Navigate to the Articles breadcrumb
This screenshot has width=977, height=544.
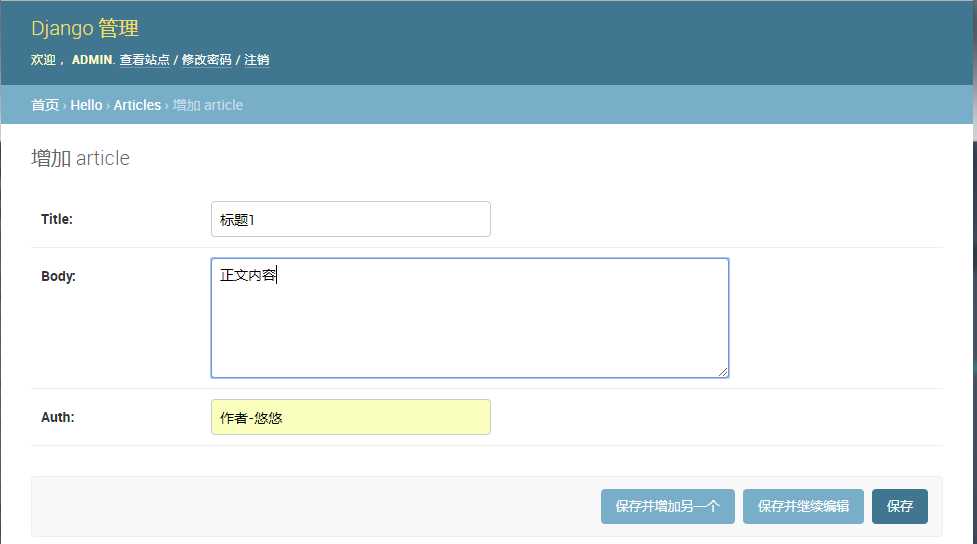tap(137, 105)
